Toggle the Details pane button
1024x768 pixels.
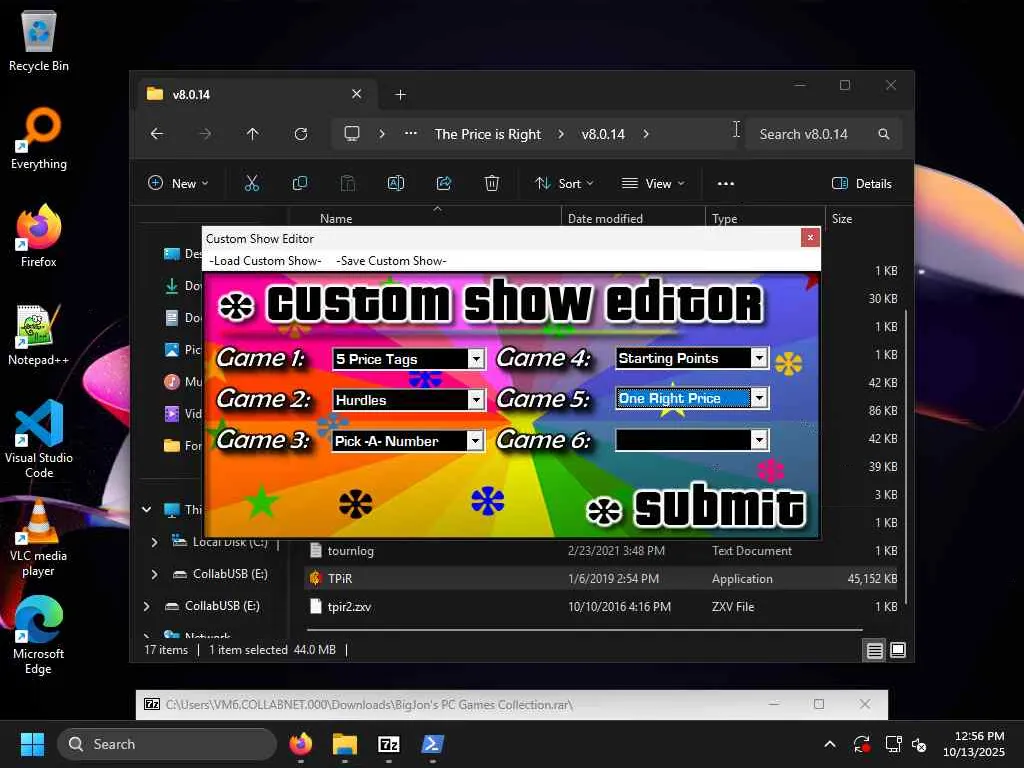pos(862,184)
